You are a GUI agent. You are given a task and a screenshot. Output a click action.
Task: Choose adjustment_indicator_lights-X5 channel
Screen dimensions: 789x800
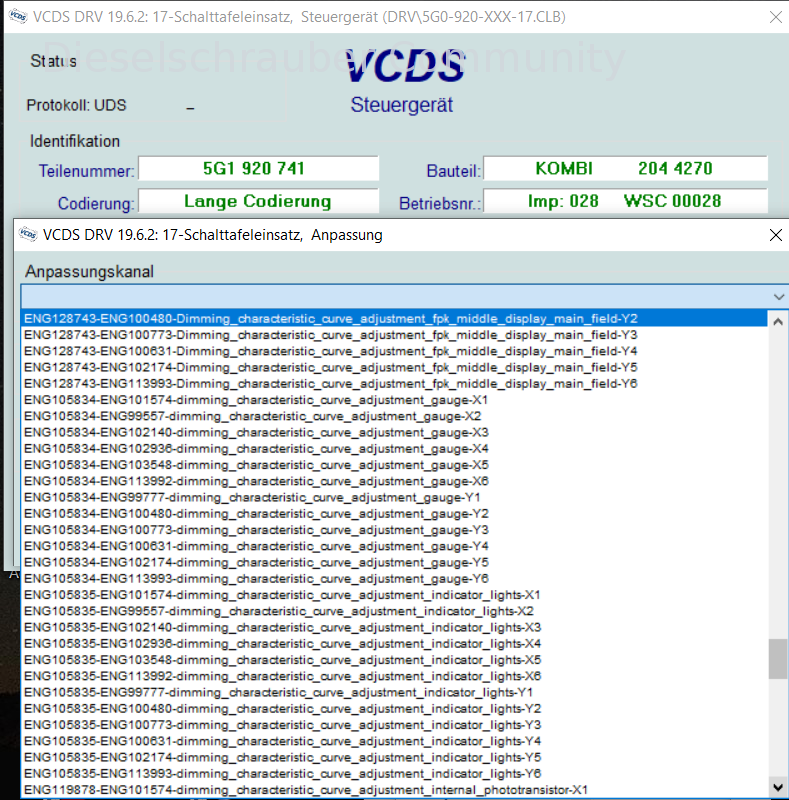pos(394,660)
